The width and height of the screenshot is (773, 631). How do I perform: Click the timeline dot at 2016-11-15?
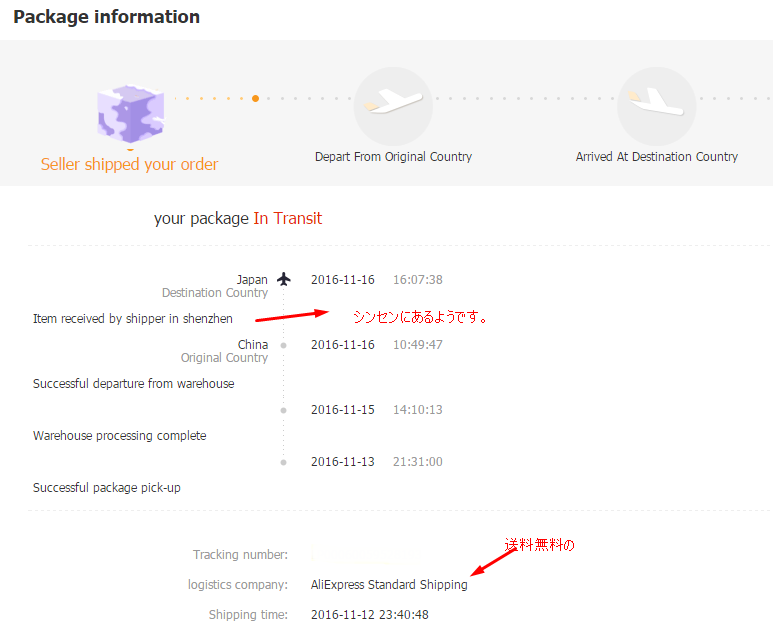click(284, 410)
